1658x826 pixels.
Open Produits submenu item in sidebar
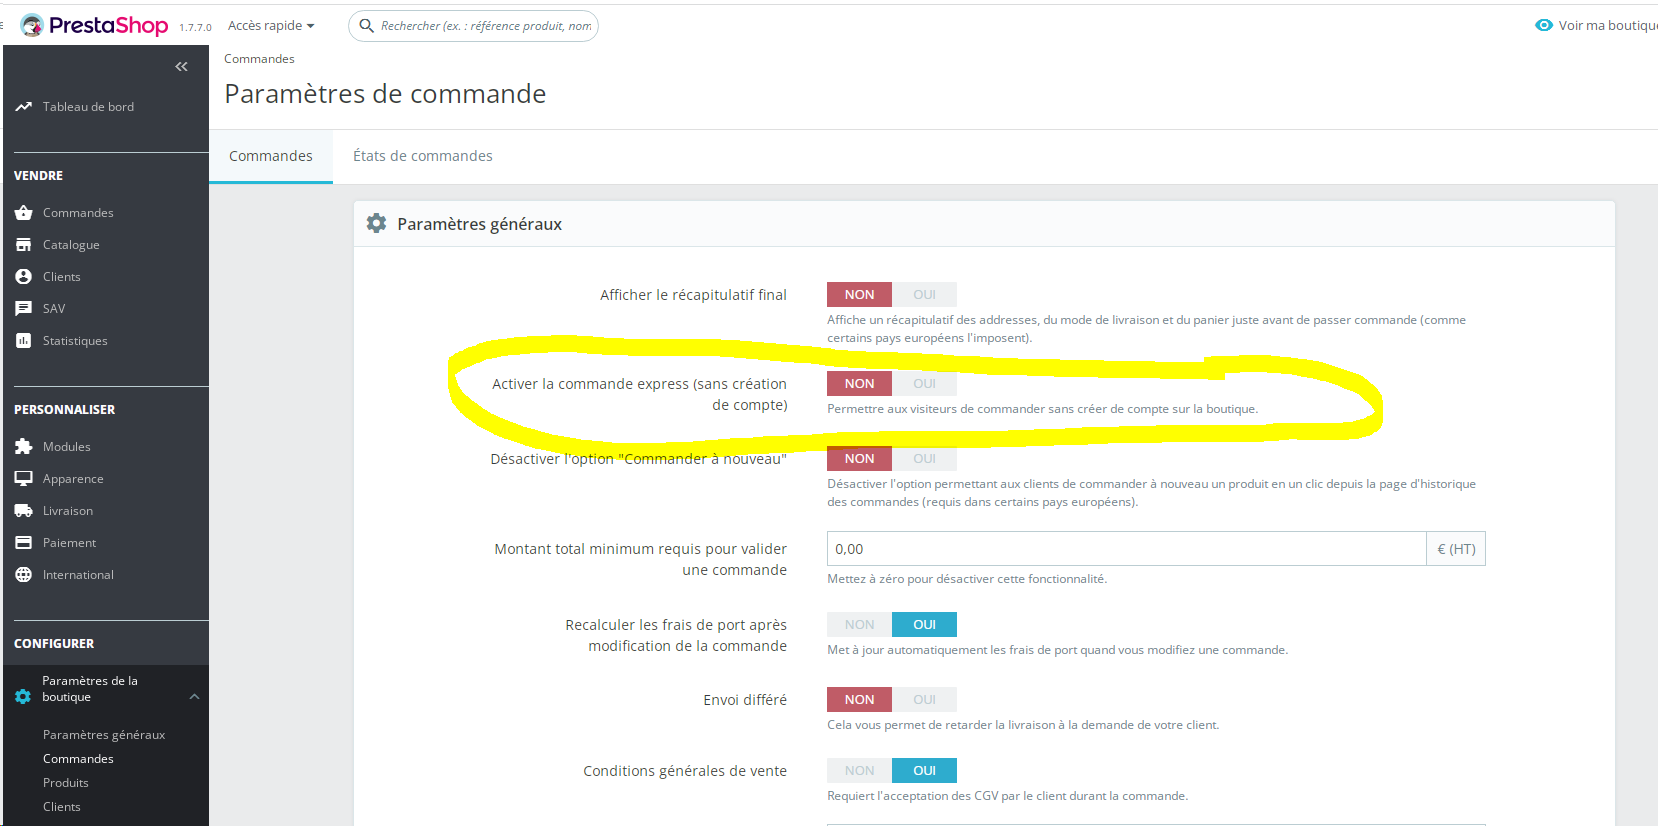click(66, 783)
